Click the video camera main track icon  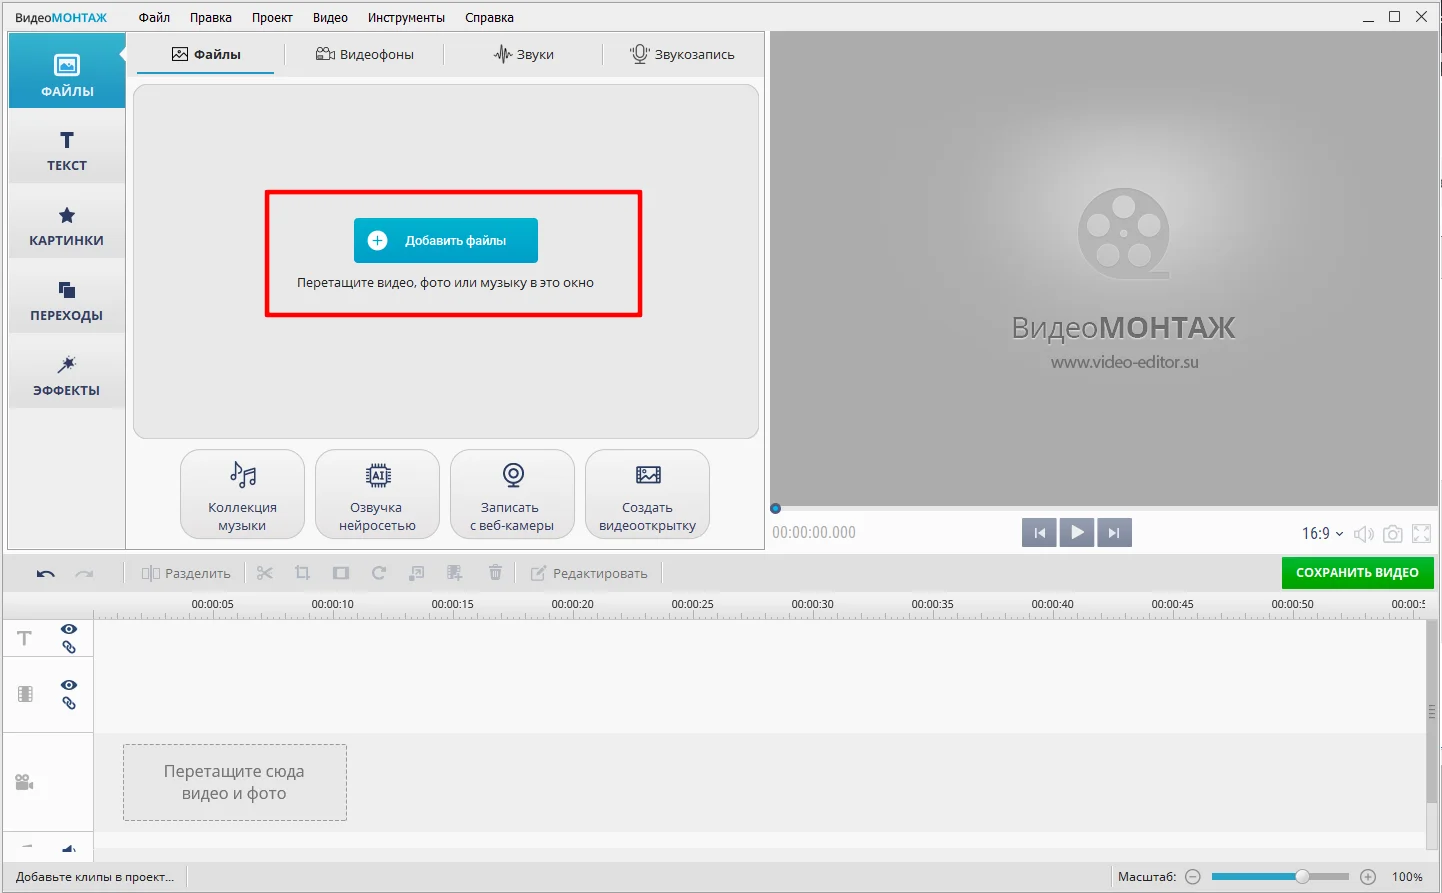tap(25, 782)
